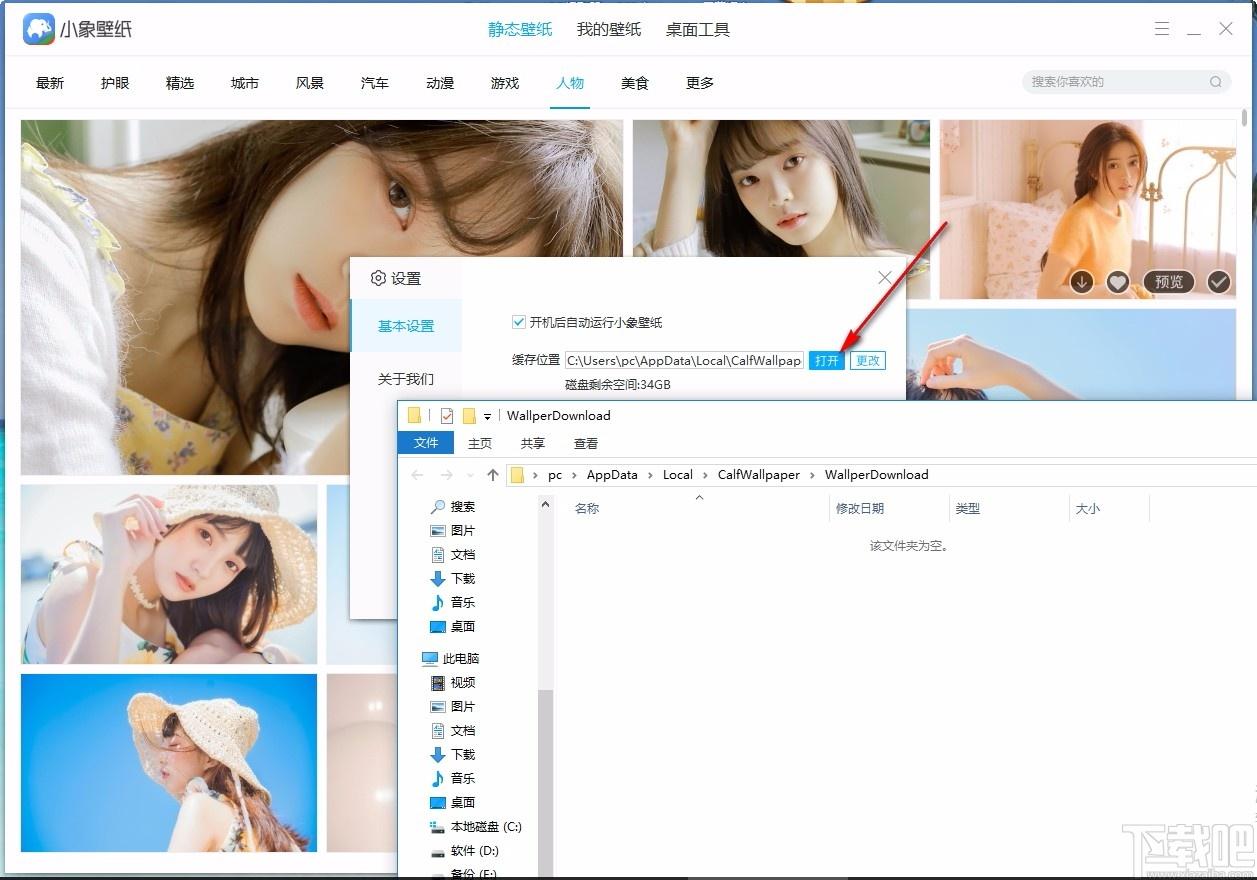Open the quick access toolbar dropdown
The height and width of the screenshot is (880, 1257).
tap(487, 415)
